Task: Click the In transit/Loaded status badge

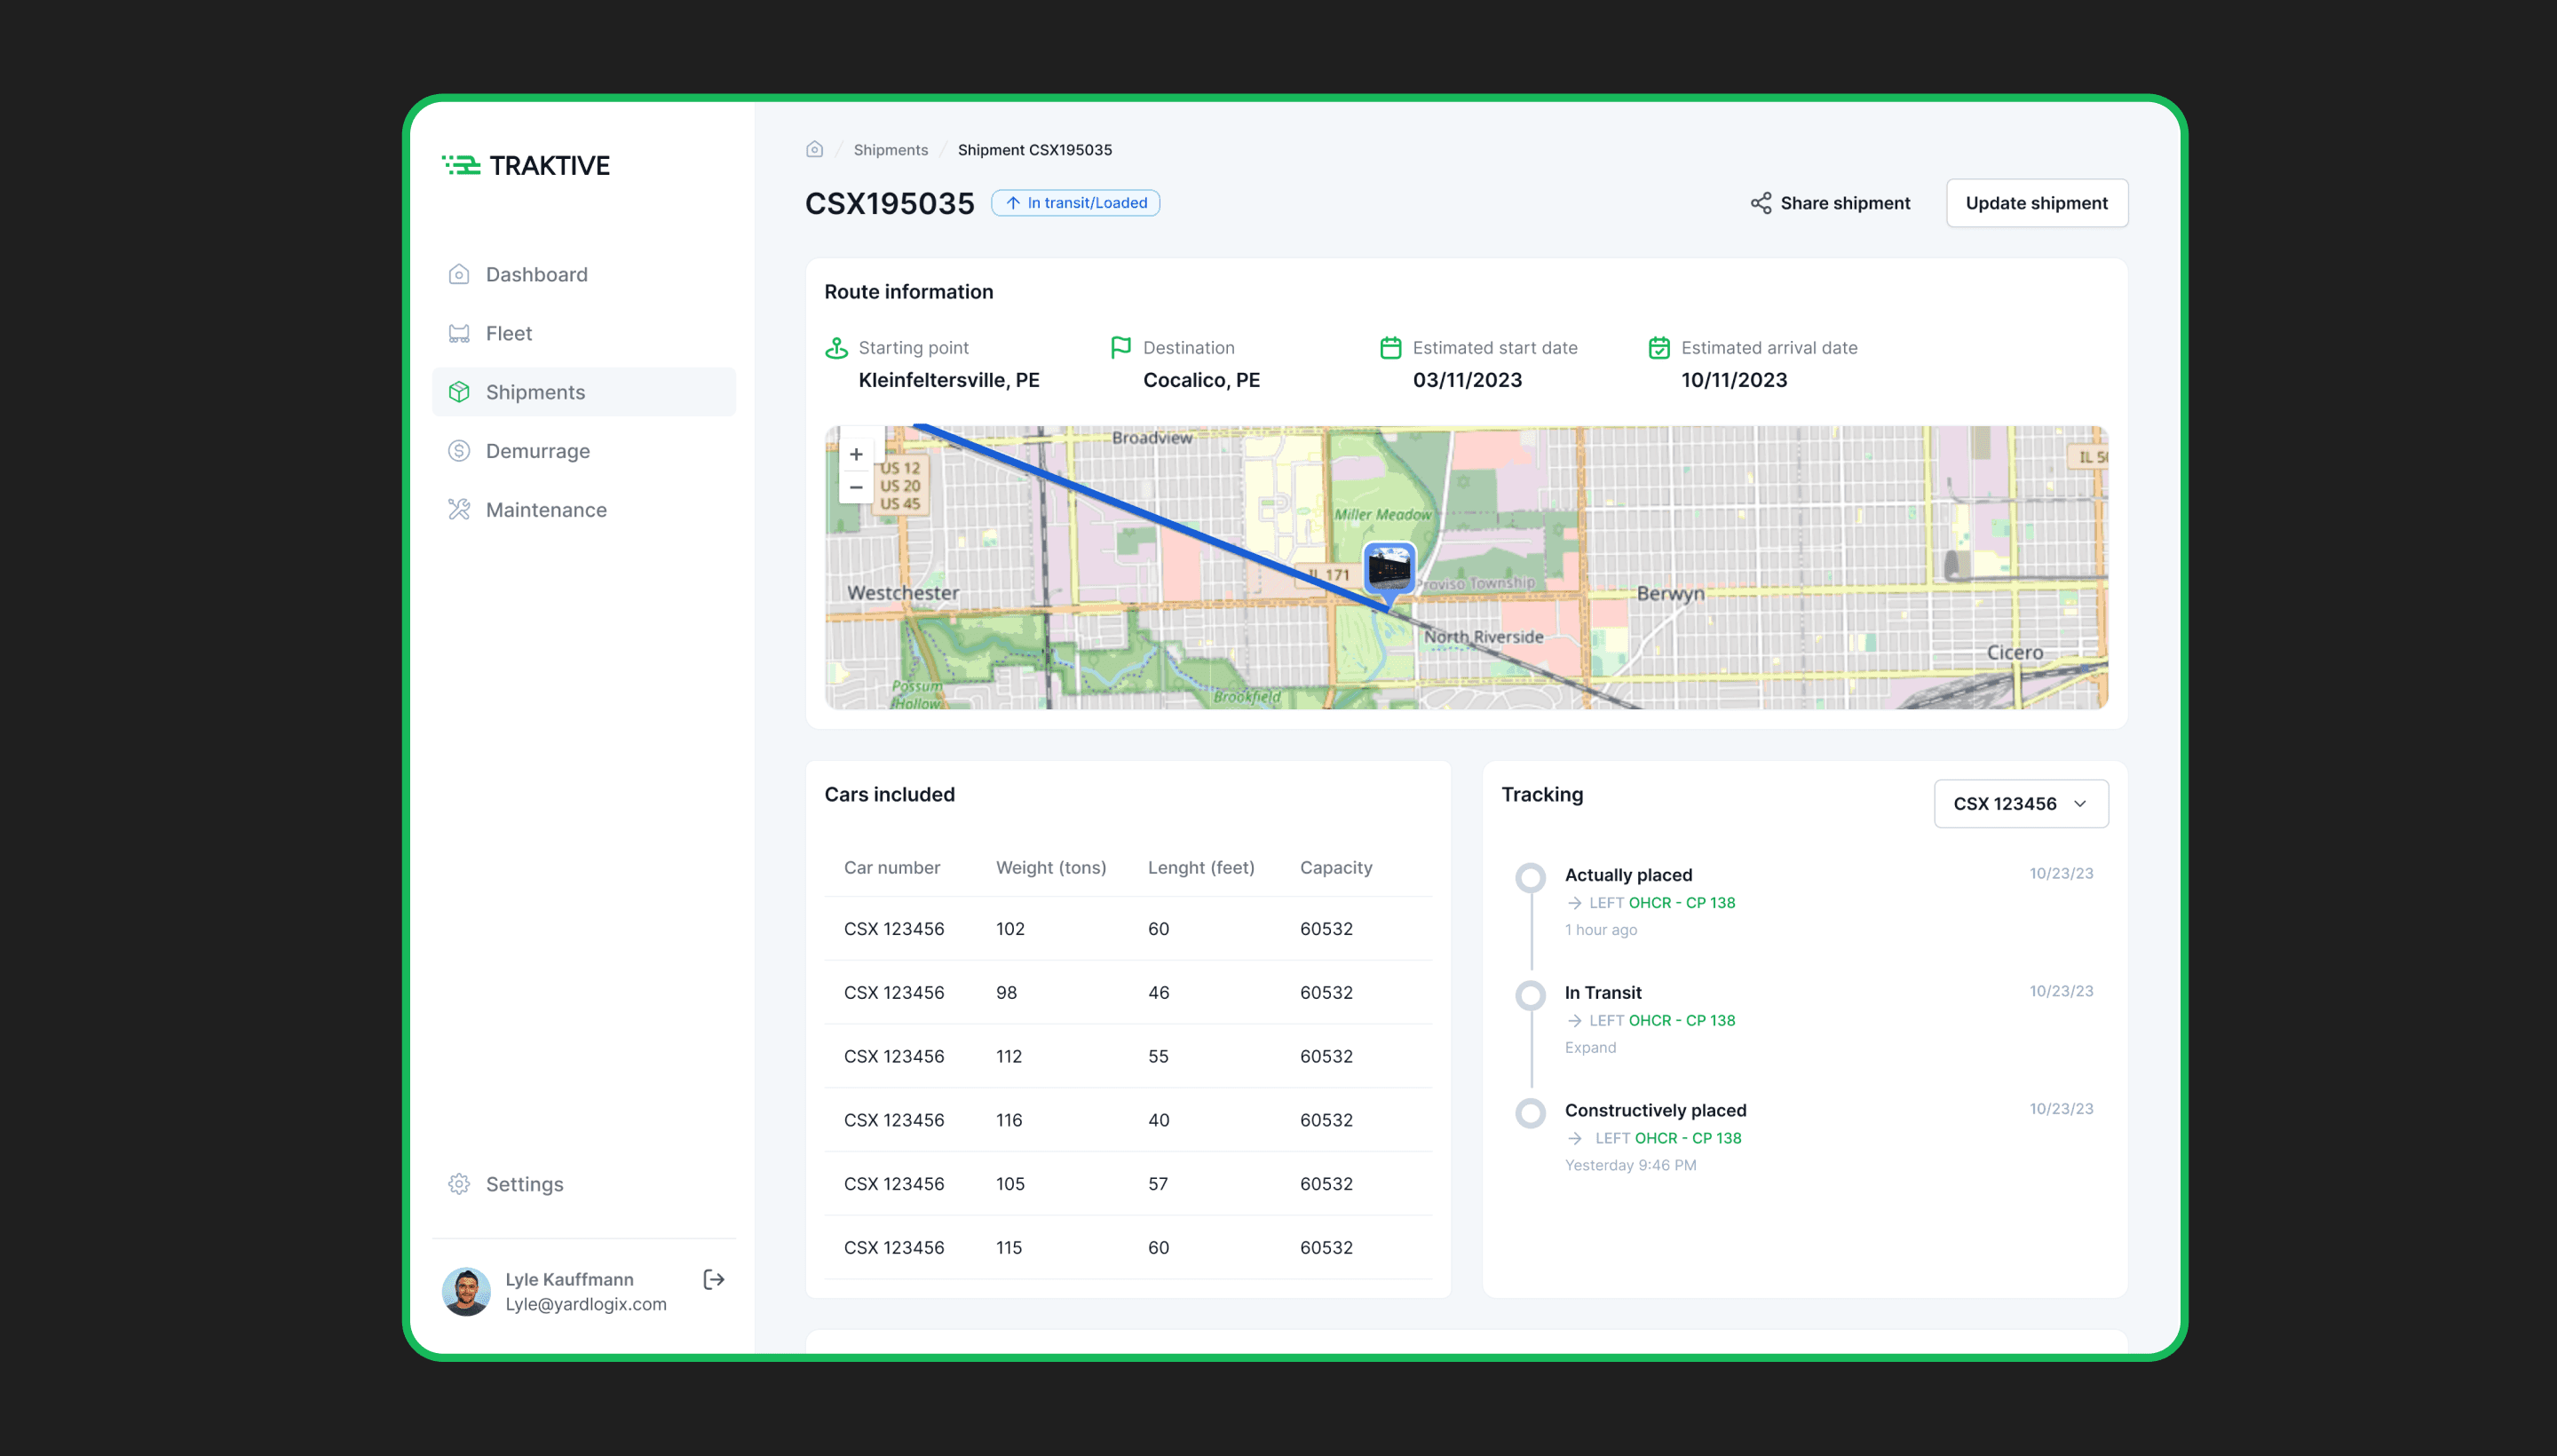Action: pyautogui.click(x=1075, y=203)
